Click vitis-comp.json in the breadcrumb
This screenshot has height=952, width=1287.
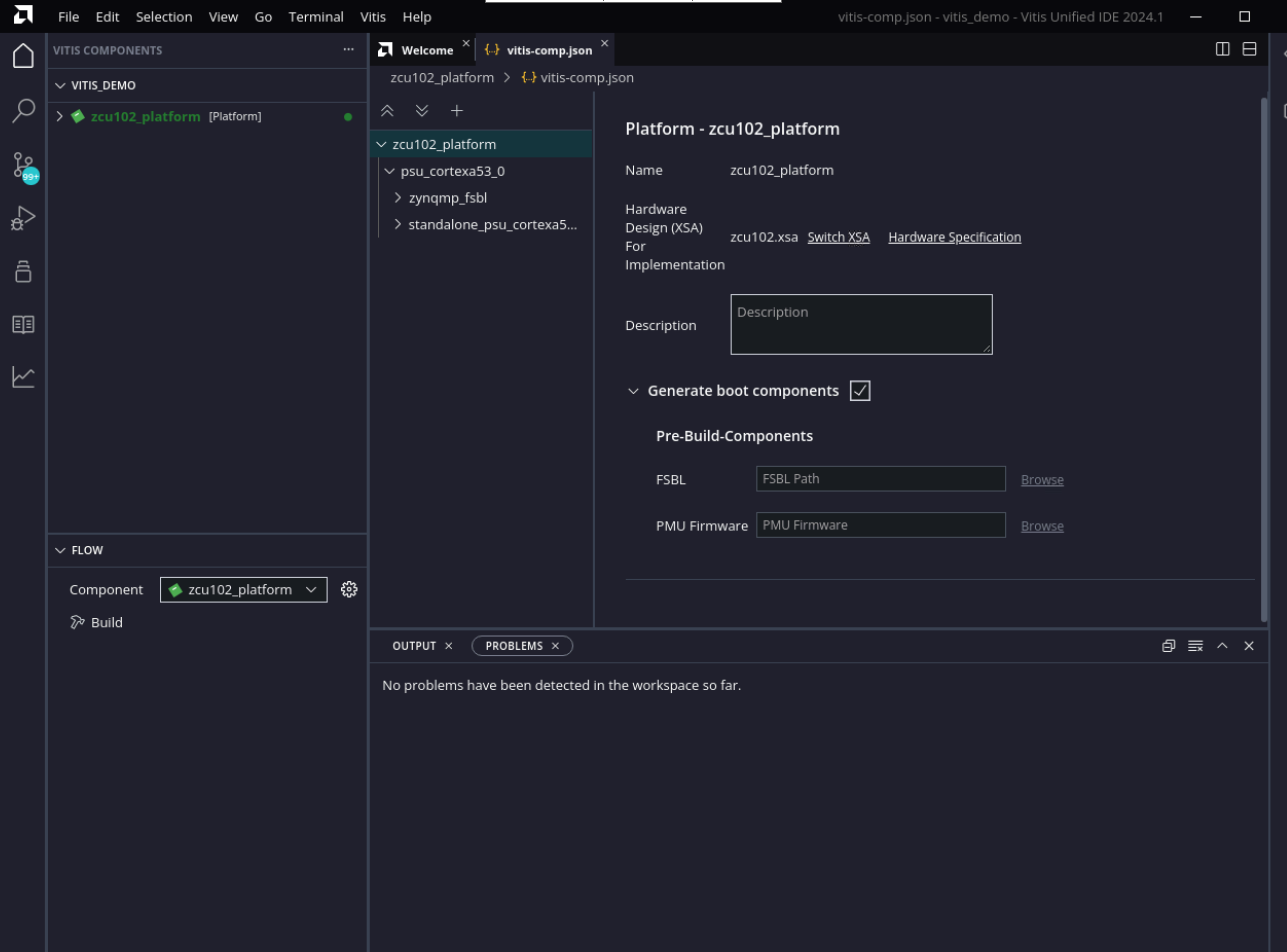(587, 77)
